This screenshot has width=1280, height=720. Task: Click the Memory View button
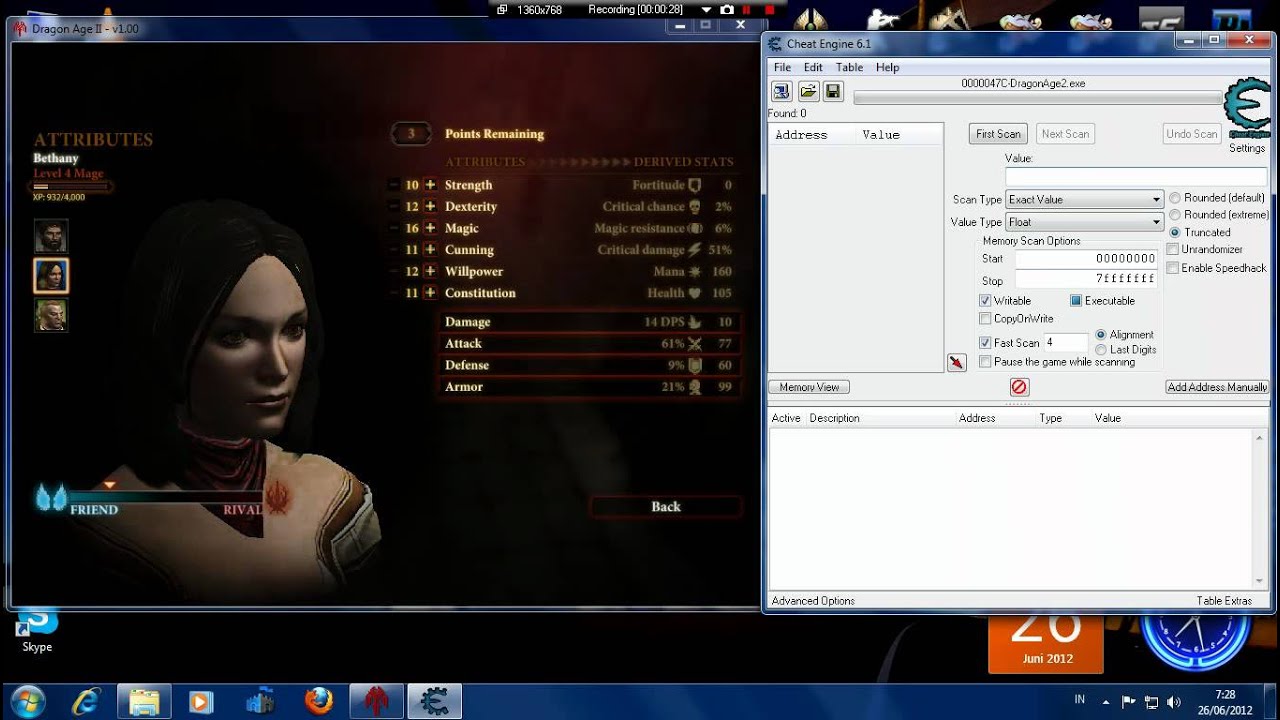809,387
